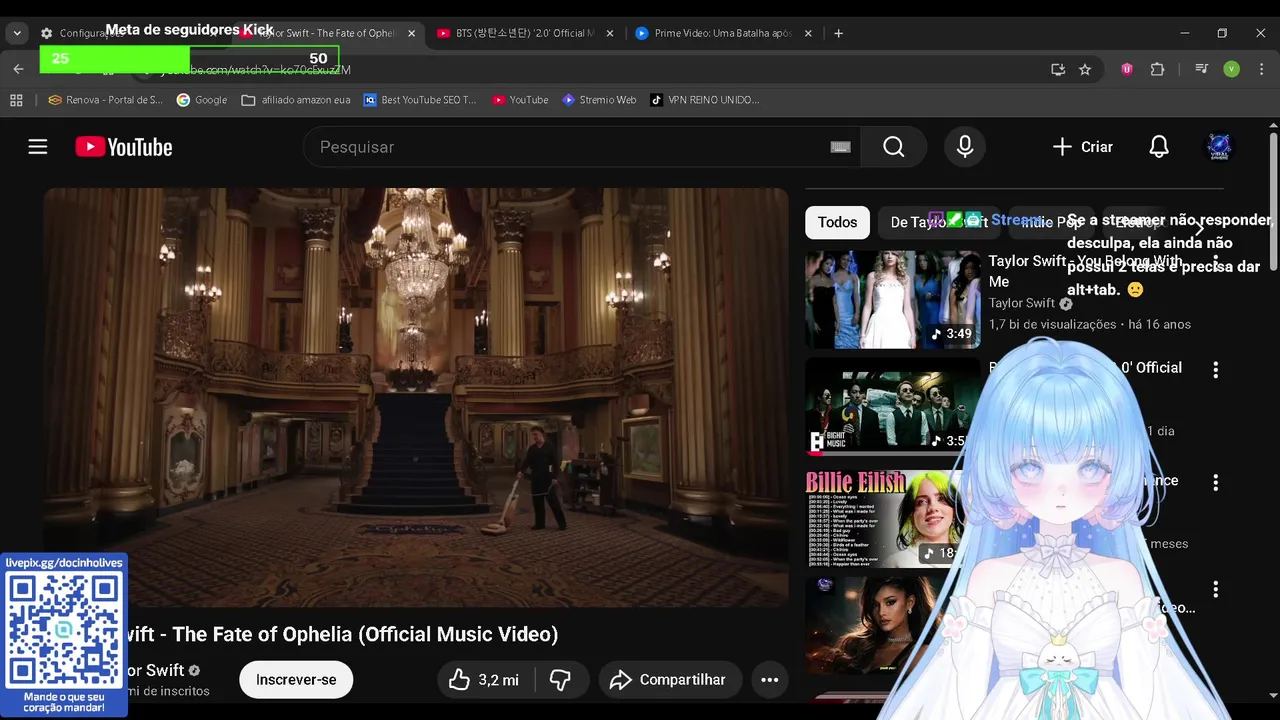The image size is (1280, 720).
Task: Open the Chrome extensions puzzle icon
Action: pos(1158,69)
